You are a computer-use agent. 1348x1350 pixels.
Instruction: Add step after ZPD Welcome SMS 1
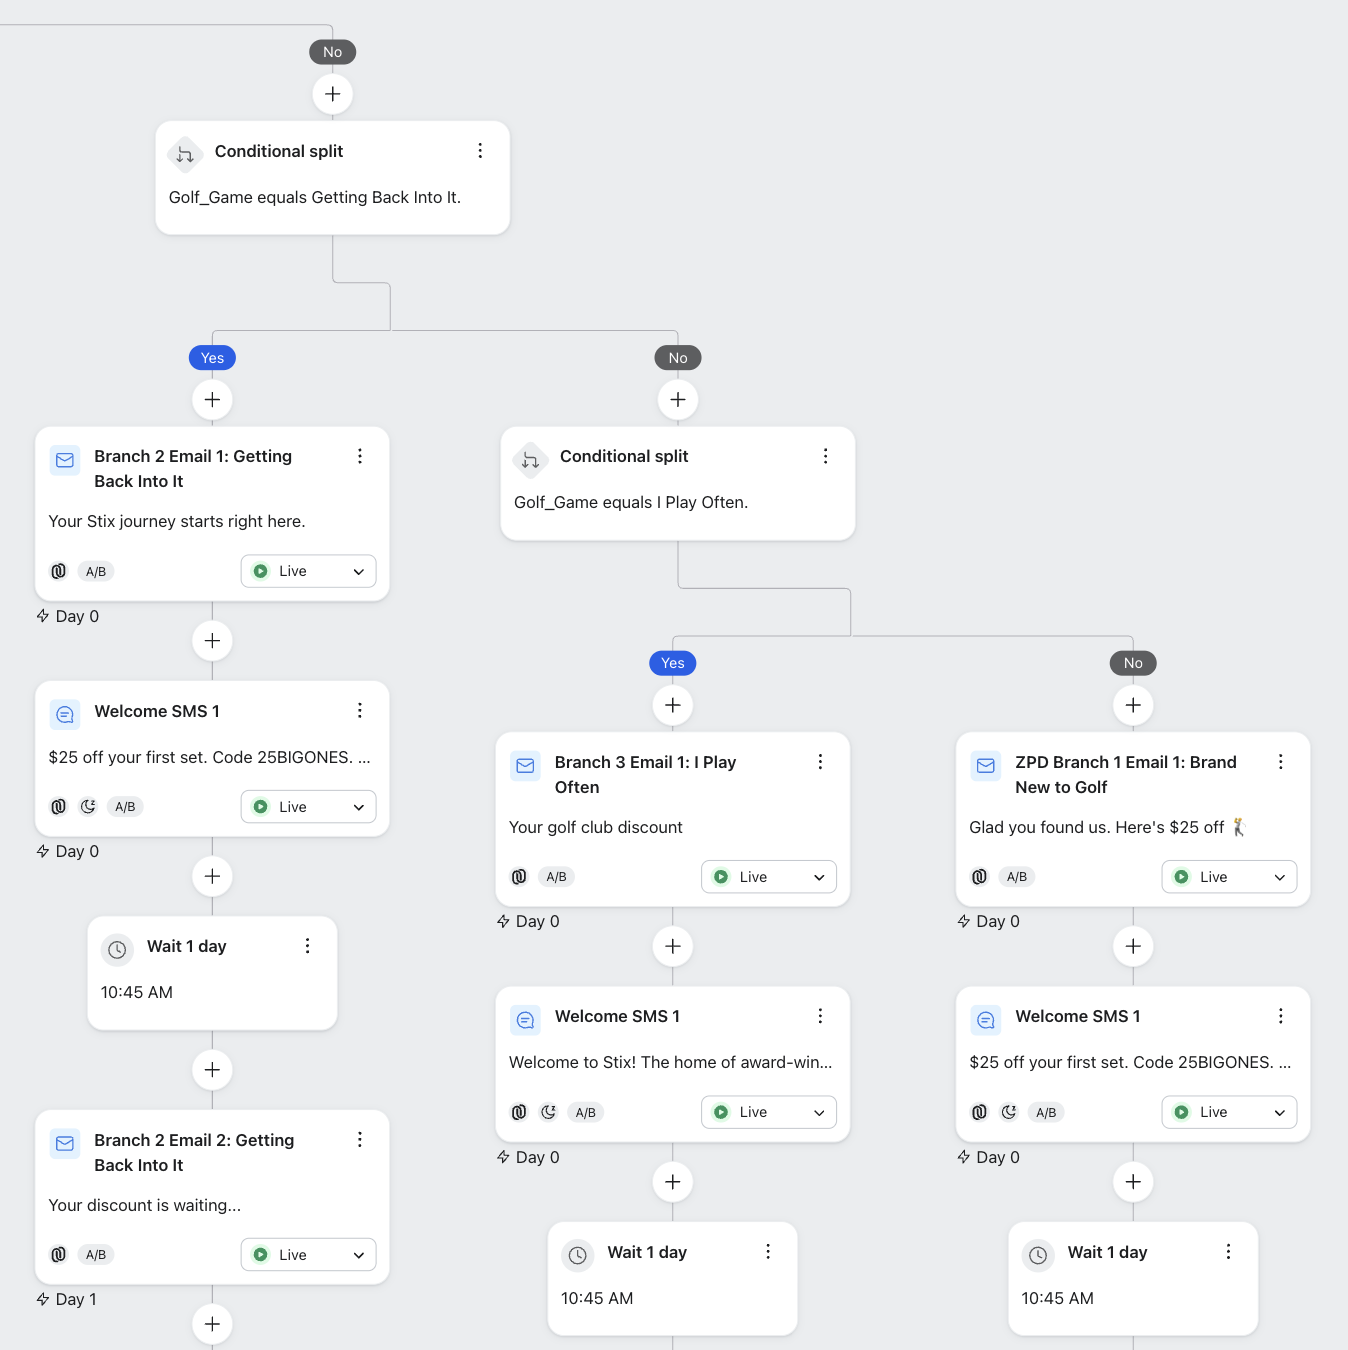tap(1133, 1182)
